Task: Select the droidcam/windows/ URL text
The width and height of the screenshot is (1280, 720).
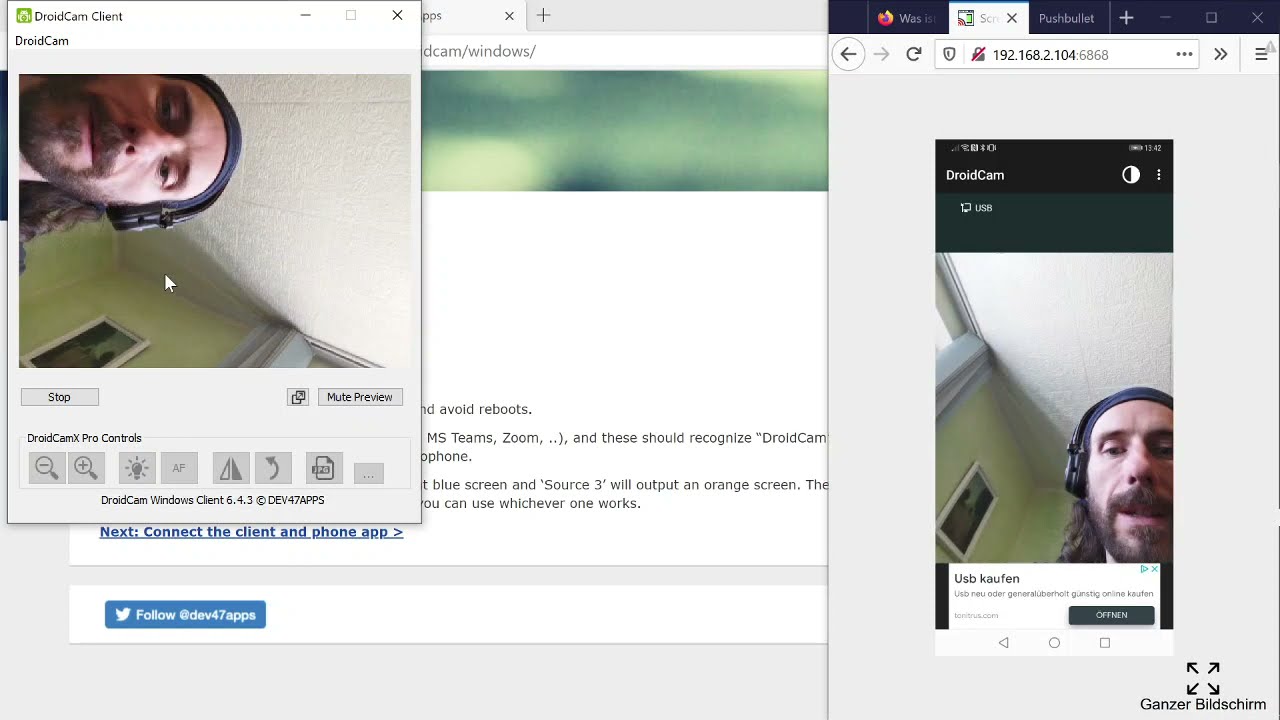Action: [x=479, y=51]
